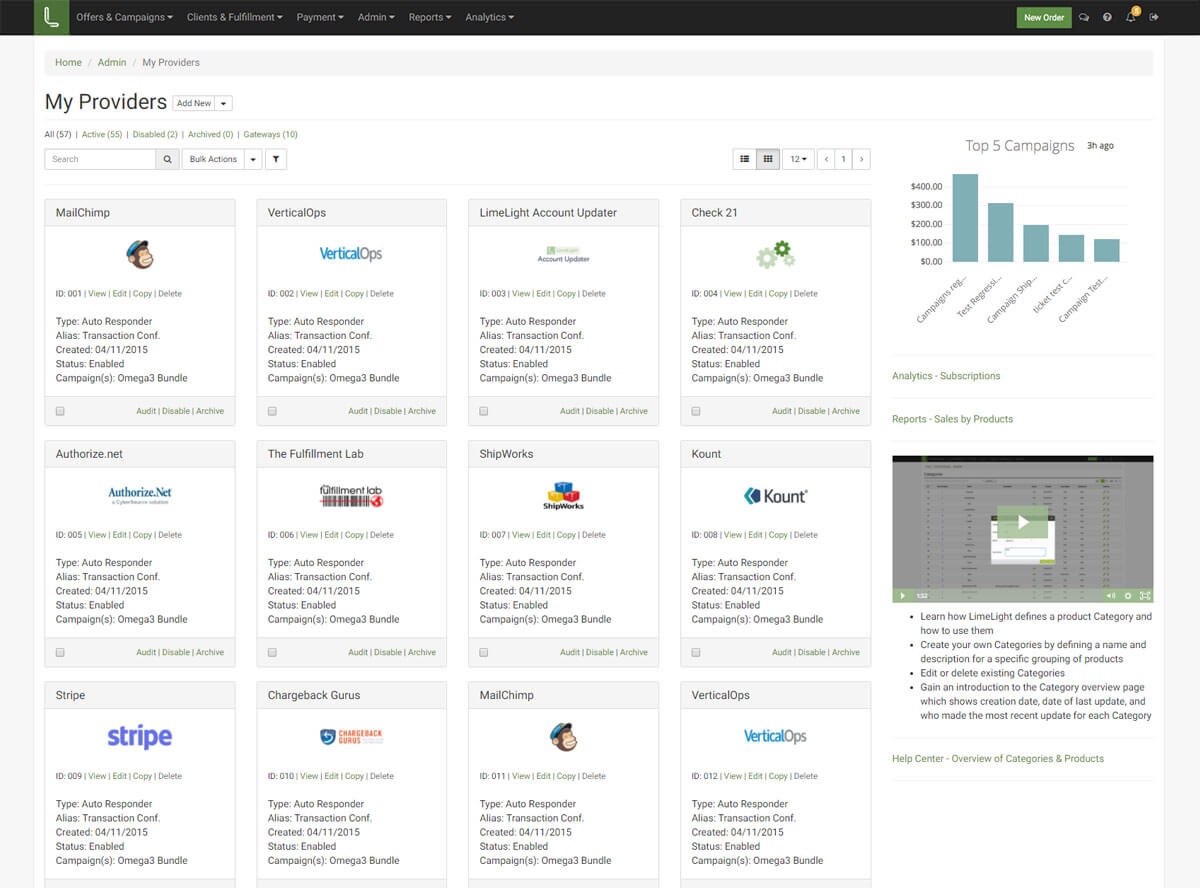The height and width of the screenshot is (888, 1200).
Task: Filter by Active (55) providers
Action: pos(102,134)
